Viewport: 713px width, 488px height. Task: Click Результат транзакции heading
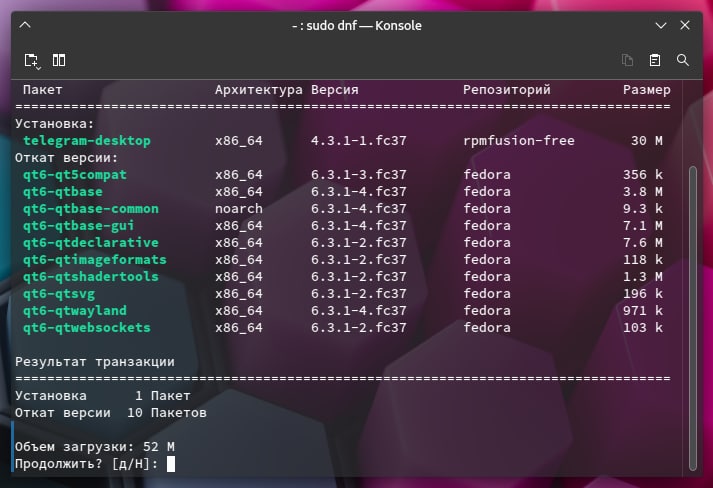[95, 362]
